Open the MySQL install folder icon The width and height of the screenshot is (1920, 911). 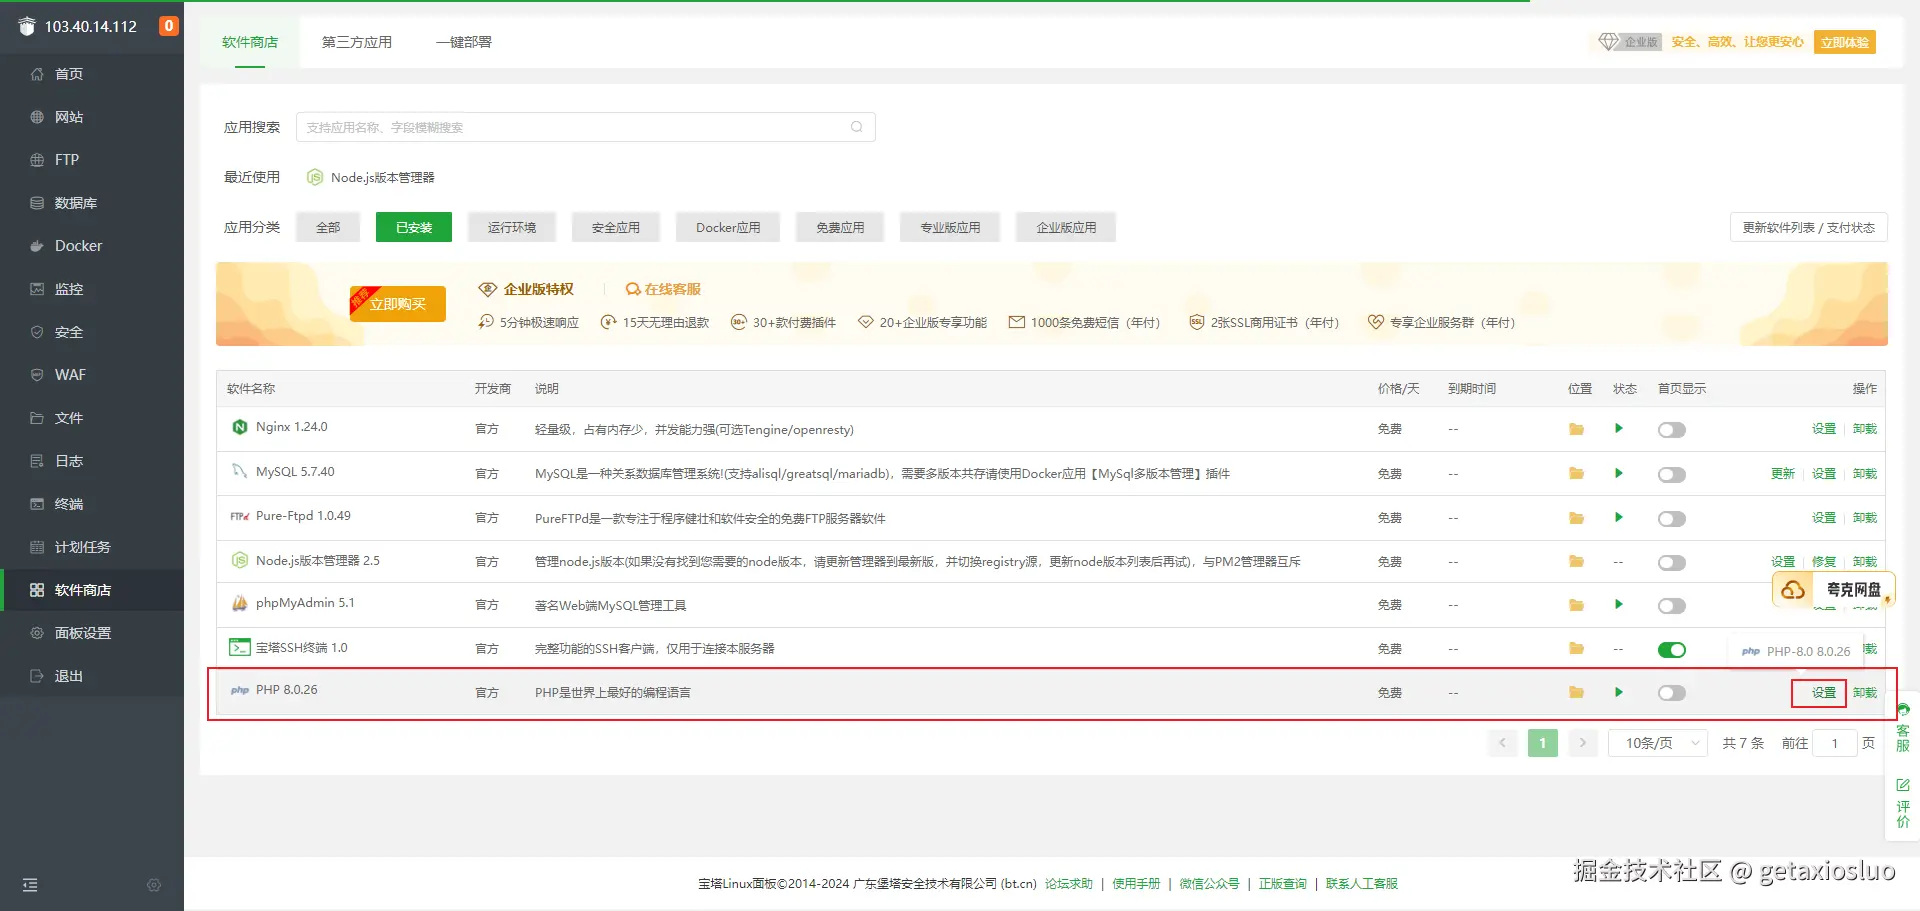point(1576,473)
